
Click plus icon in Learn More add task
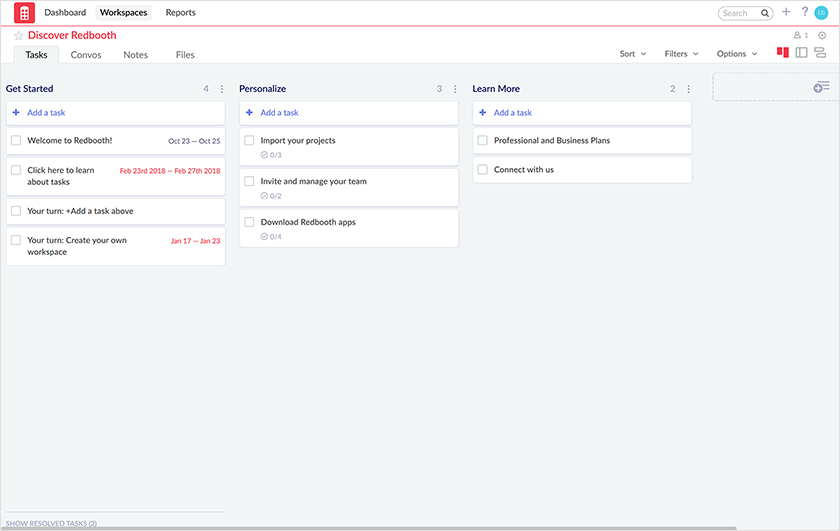(x=483, y=113)
